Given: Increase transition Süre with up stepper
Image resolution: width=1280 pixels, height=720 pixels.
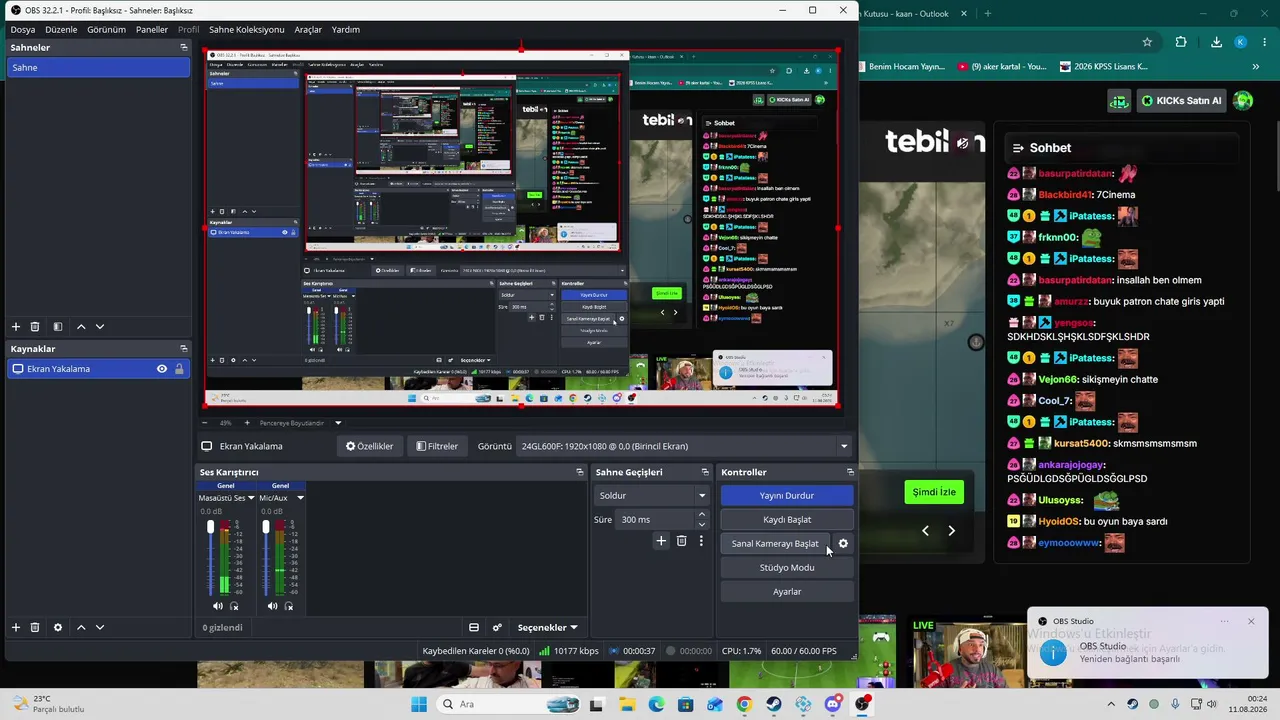Looking at the screenshot, I should click(702, 515).
